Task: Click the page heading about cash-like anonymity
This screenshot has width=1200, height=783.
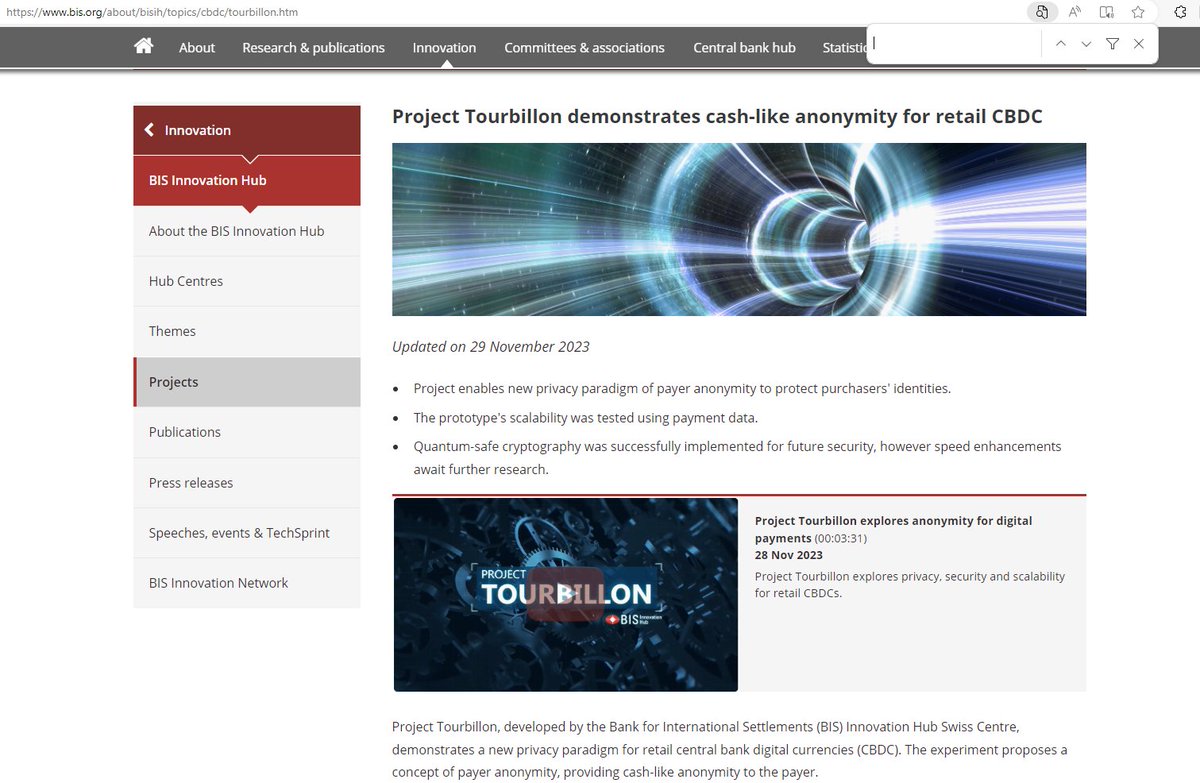Action: pos(717,116)
